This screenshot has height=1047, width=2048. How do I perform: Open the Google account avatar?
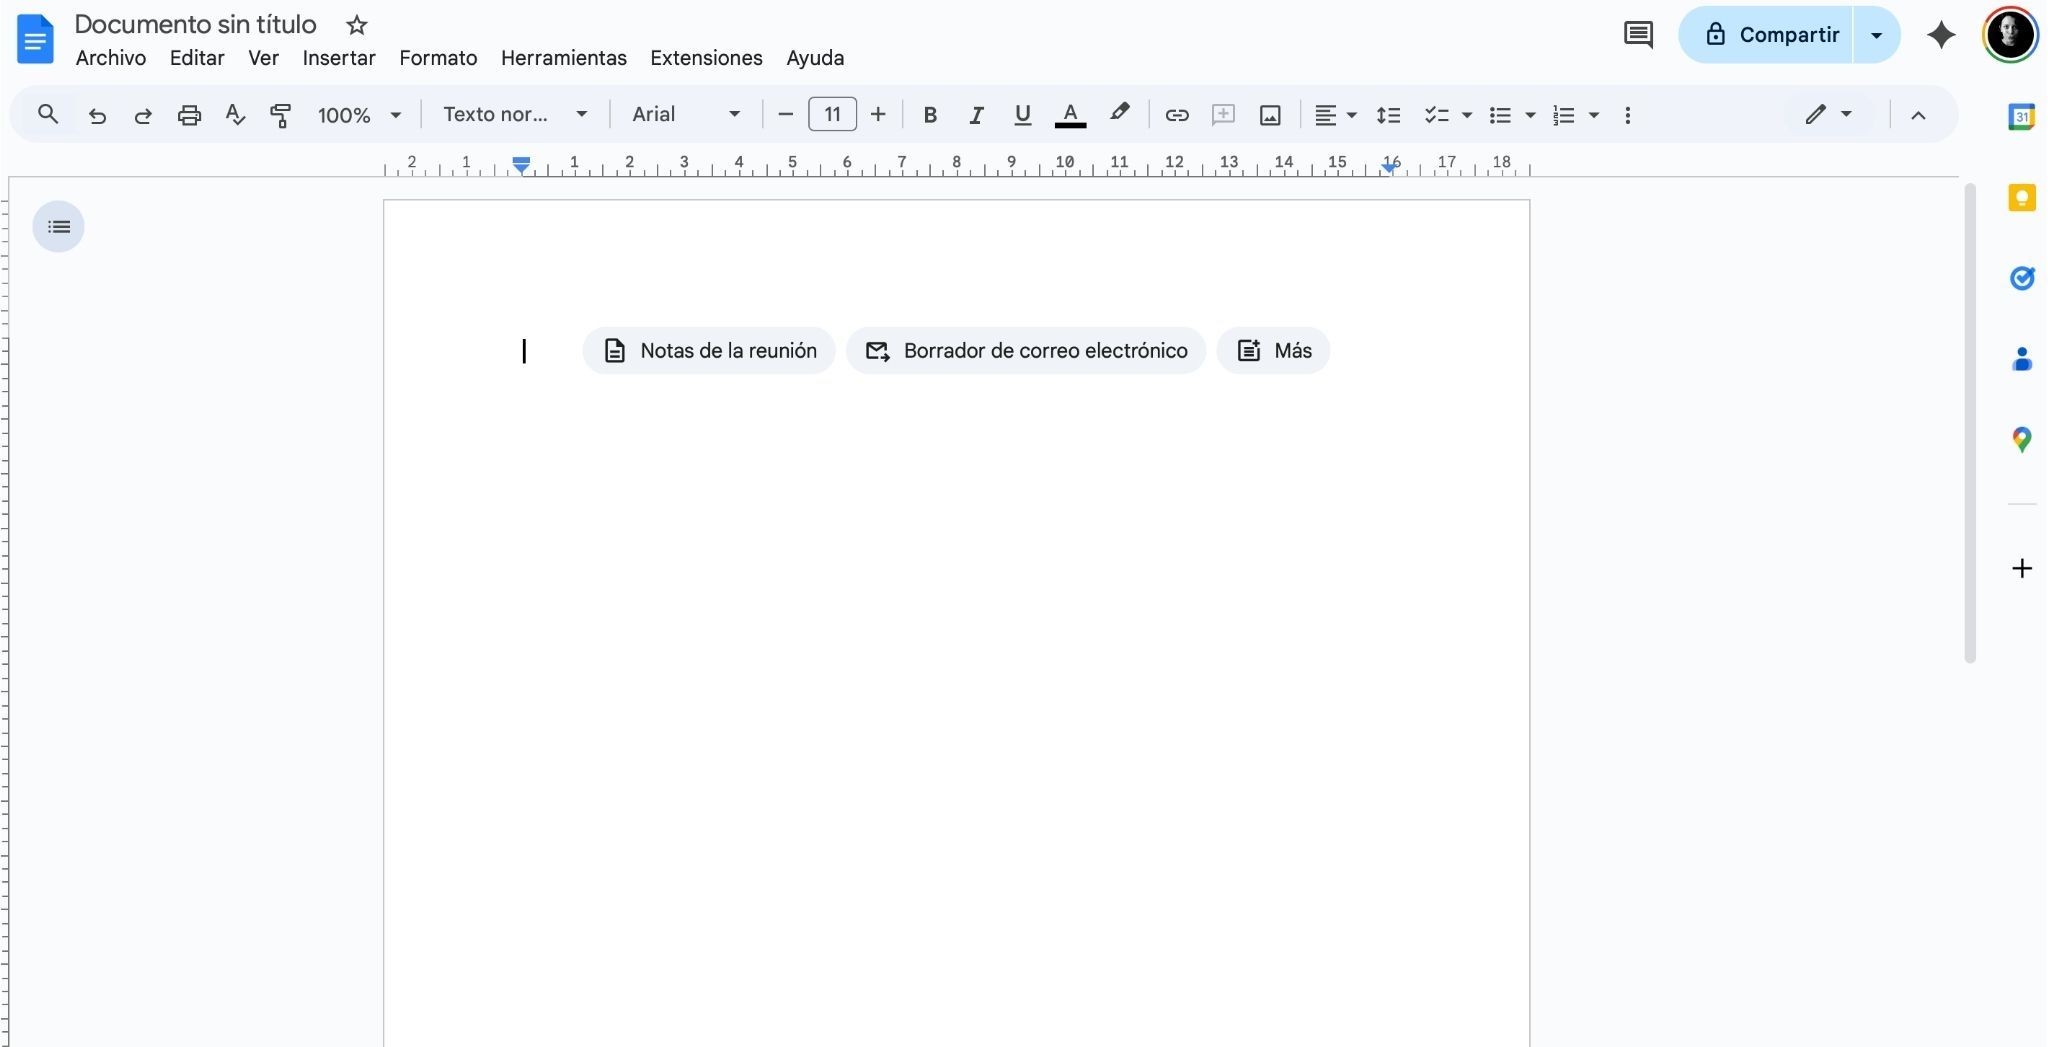pos(2010,35)
